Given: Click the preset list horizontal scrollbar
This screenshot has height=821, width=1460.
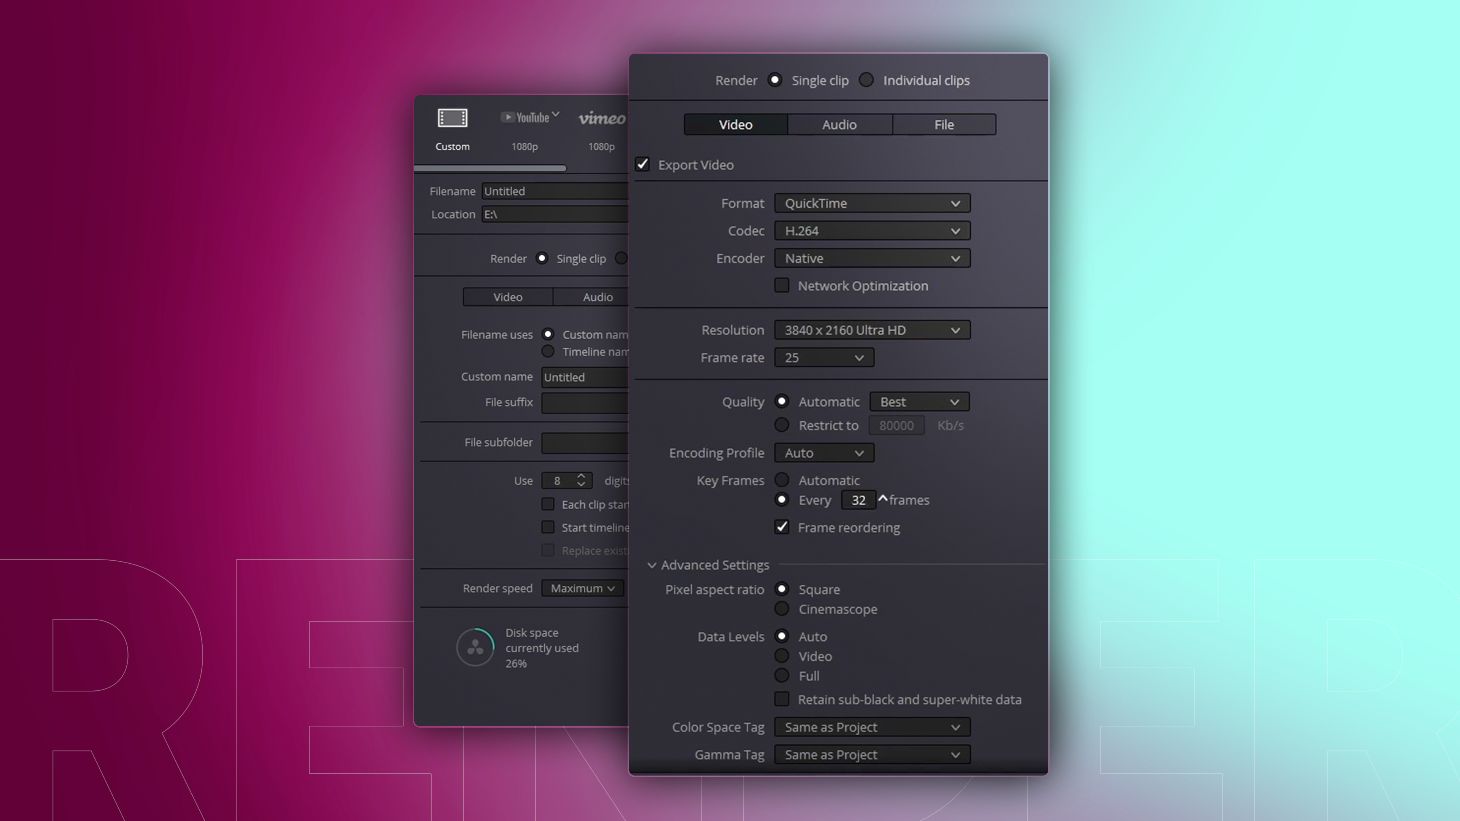Looking at the screenshot, I should pos(491,168).
